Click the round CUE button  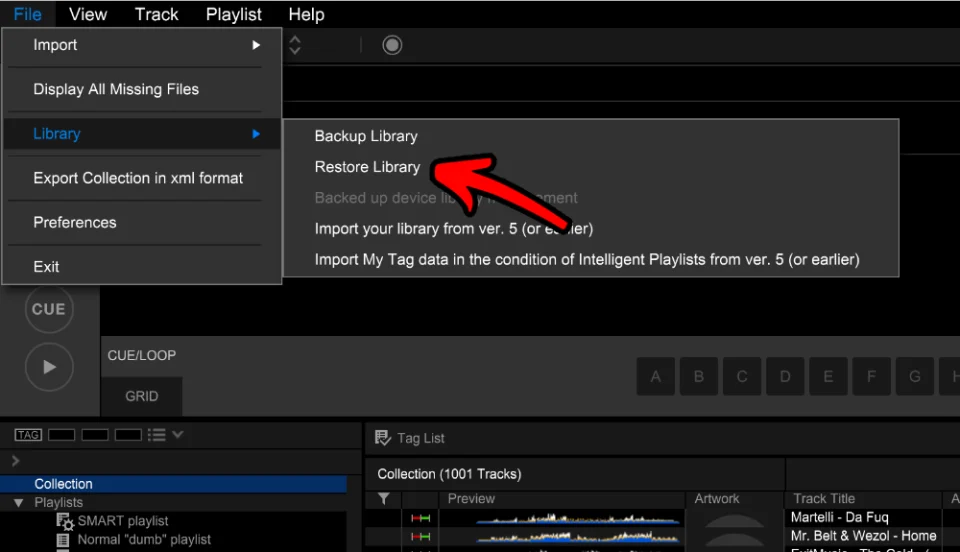pos(49,309)
